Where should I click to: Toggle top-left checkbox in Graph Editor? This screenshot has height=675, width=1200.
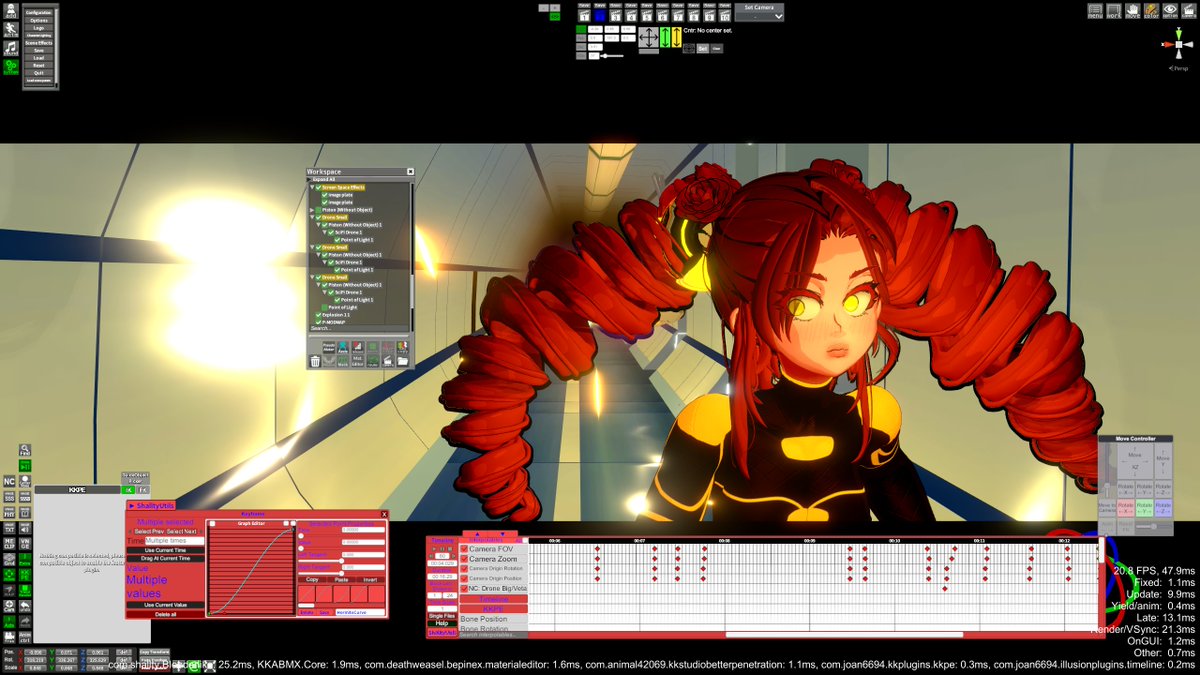point(212,523)
